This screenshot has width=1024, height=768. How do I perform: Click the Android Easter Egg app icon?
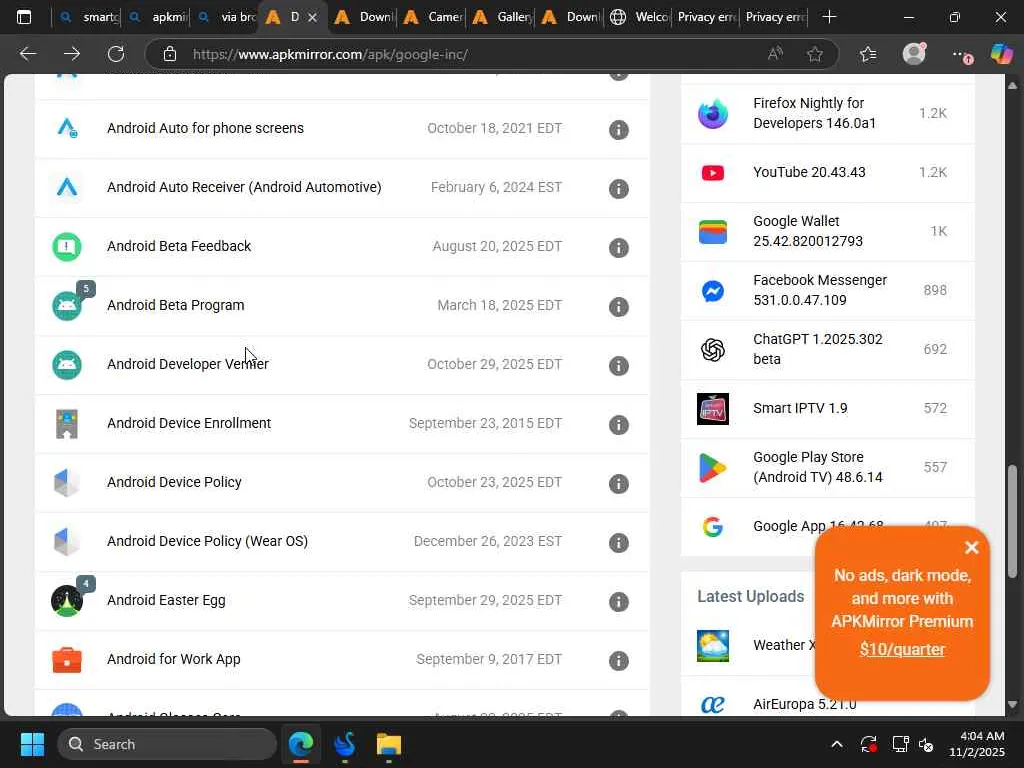pos(67,601)
